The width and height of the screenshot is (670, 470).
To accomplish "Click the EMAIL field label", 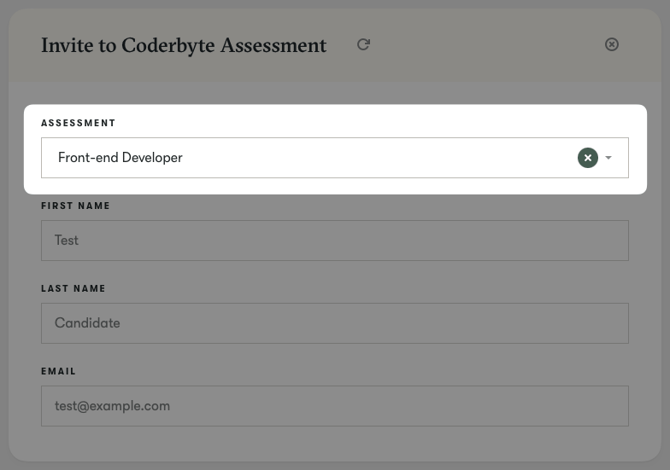I will pyautogui.click(x=59, y=371).
